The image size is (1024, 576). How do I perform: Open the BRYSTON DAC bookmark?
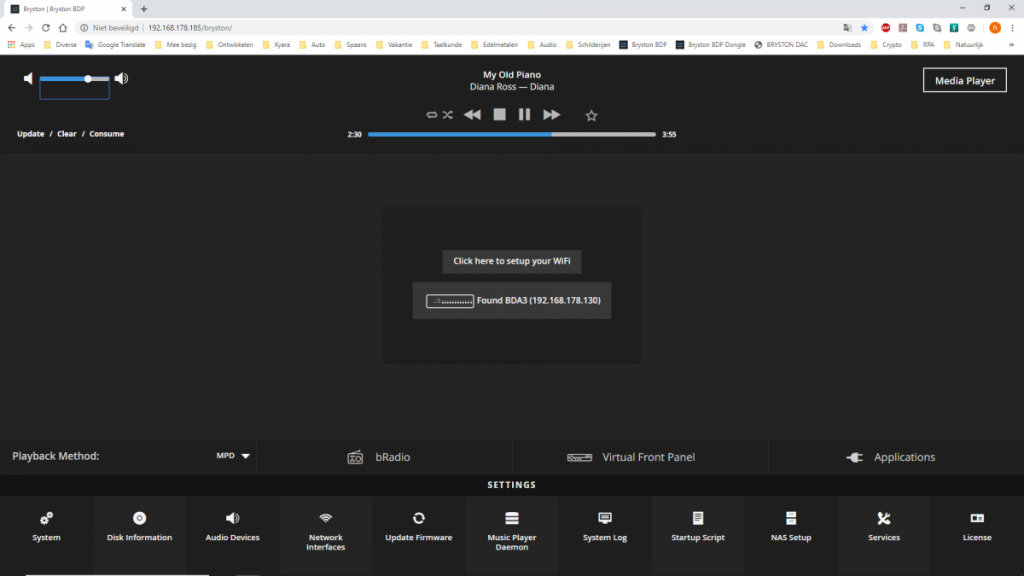[x=781, y=45]
